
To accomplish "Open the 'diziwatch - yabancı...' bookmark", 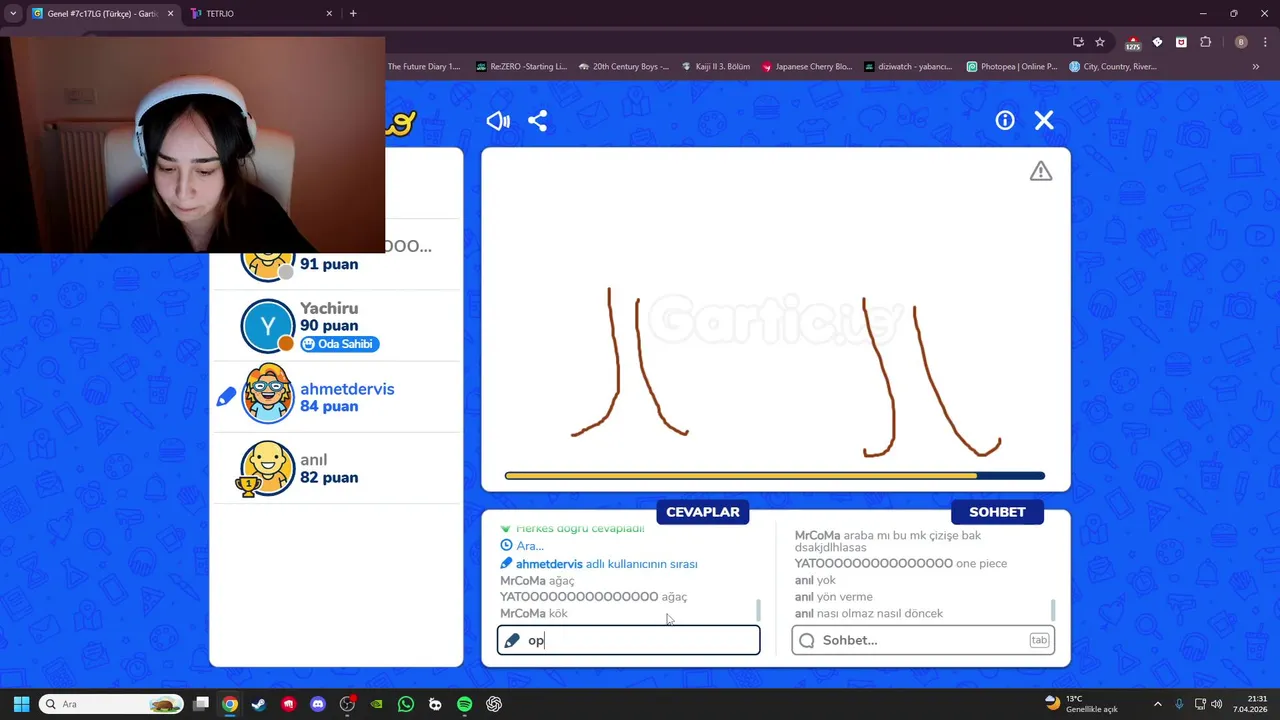I will click(x=909, y=67).
